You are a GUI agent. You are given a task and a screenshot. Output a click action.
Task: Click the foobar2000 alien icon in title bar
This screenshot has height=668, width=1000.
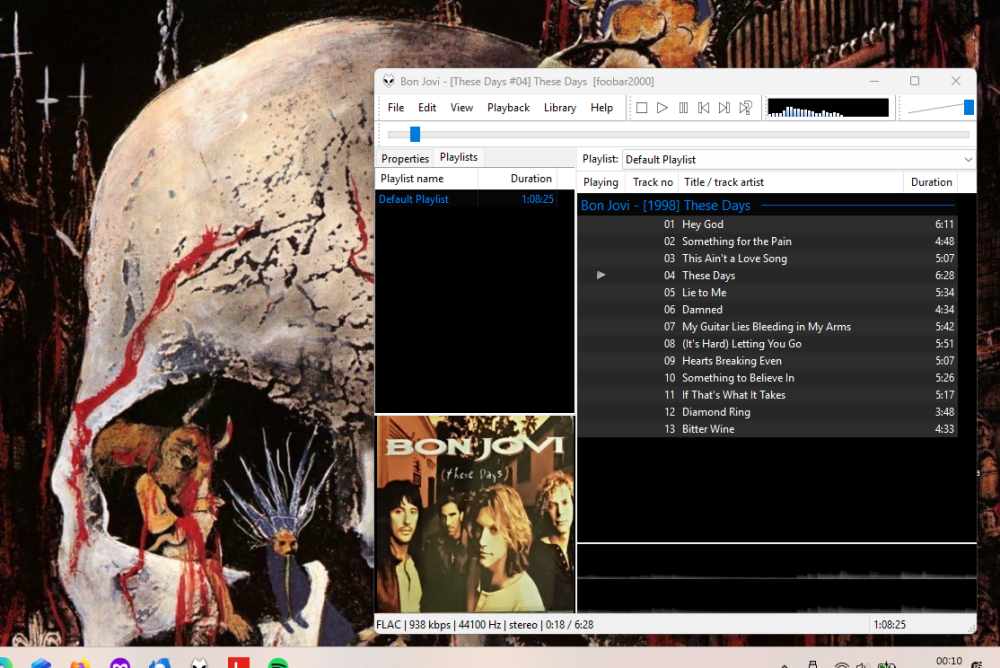388,81
